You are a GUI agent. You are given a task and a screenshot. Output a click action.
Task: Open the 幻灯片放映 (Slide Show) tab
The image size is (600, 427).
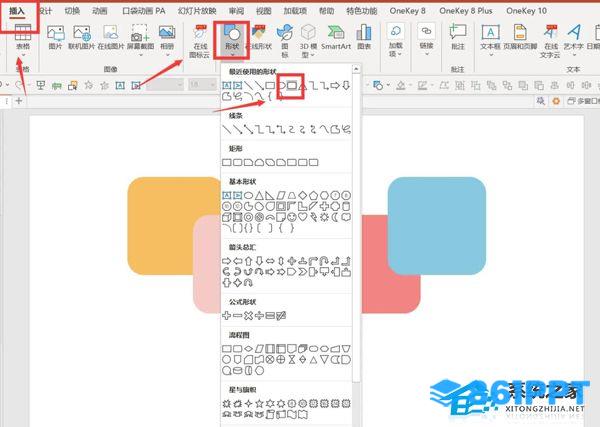click(x=197, y=11)
